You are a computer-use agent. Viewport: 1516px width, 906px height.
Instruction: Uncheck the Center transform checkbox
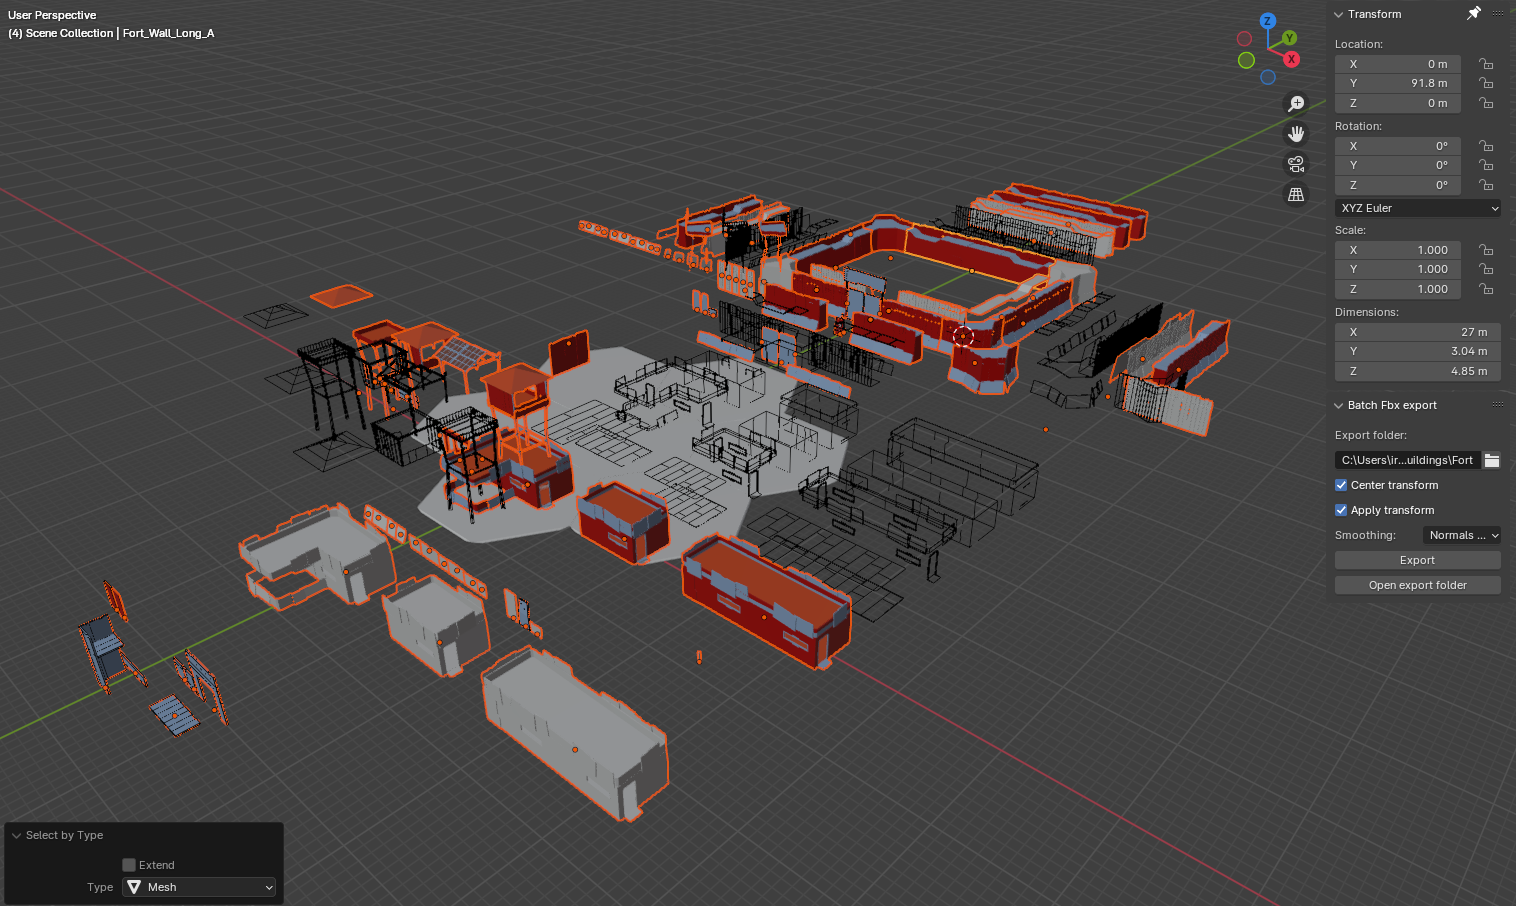1341,485
